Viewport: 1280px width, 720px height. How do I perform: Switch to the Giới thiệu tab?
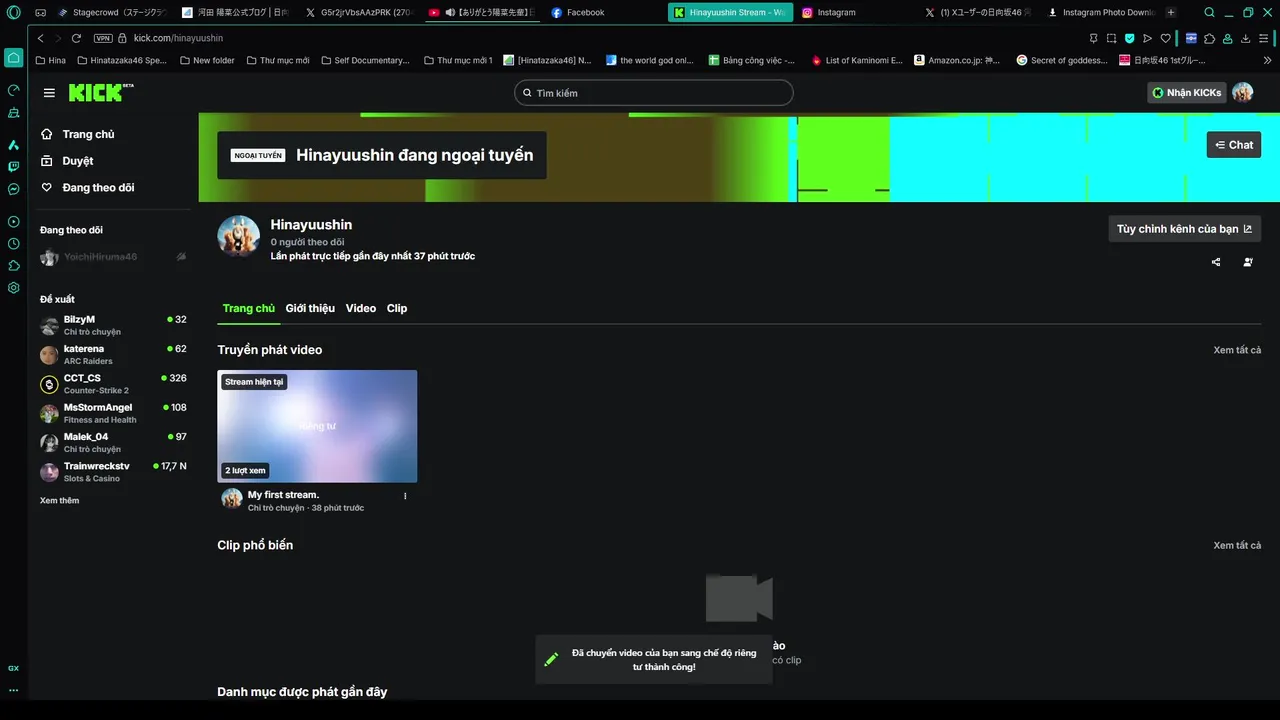(310, 308)
